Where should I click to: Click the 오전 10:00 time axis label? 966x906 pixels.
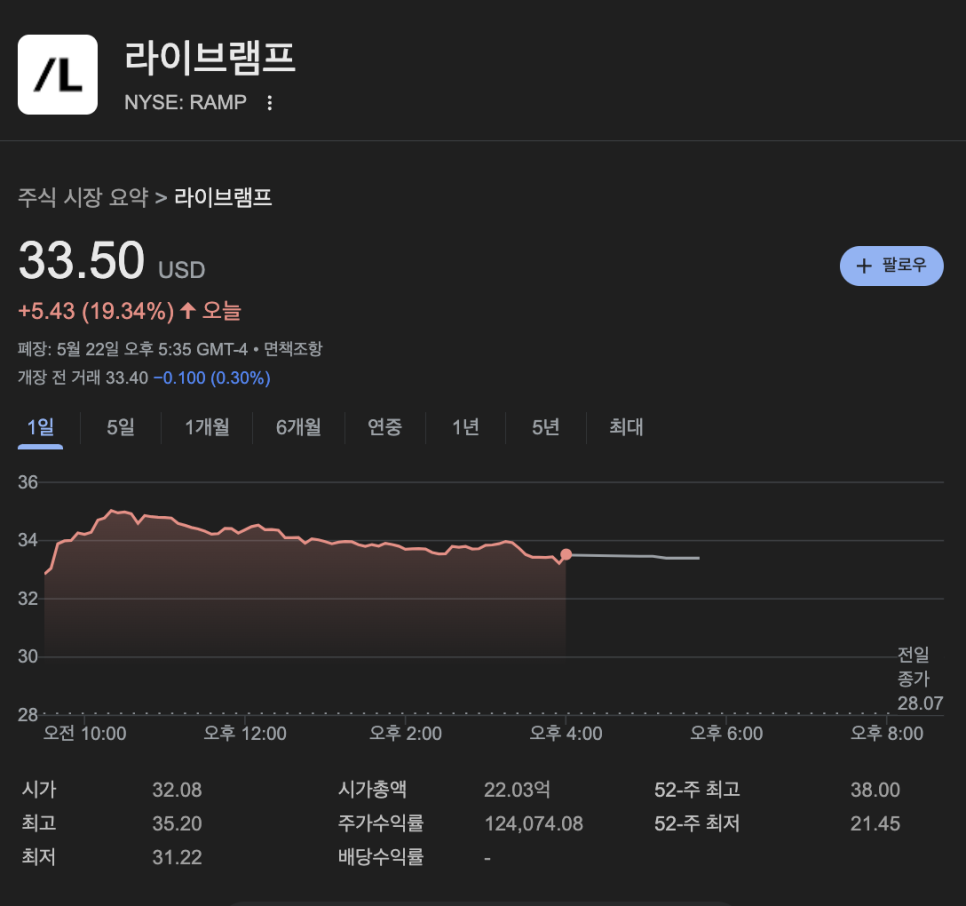84,734
